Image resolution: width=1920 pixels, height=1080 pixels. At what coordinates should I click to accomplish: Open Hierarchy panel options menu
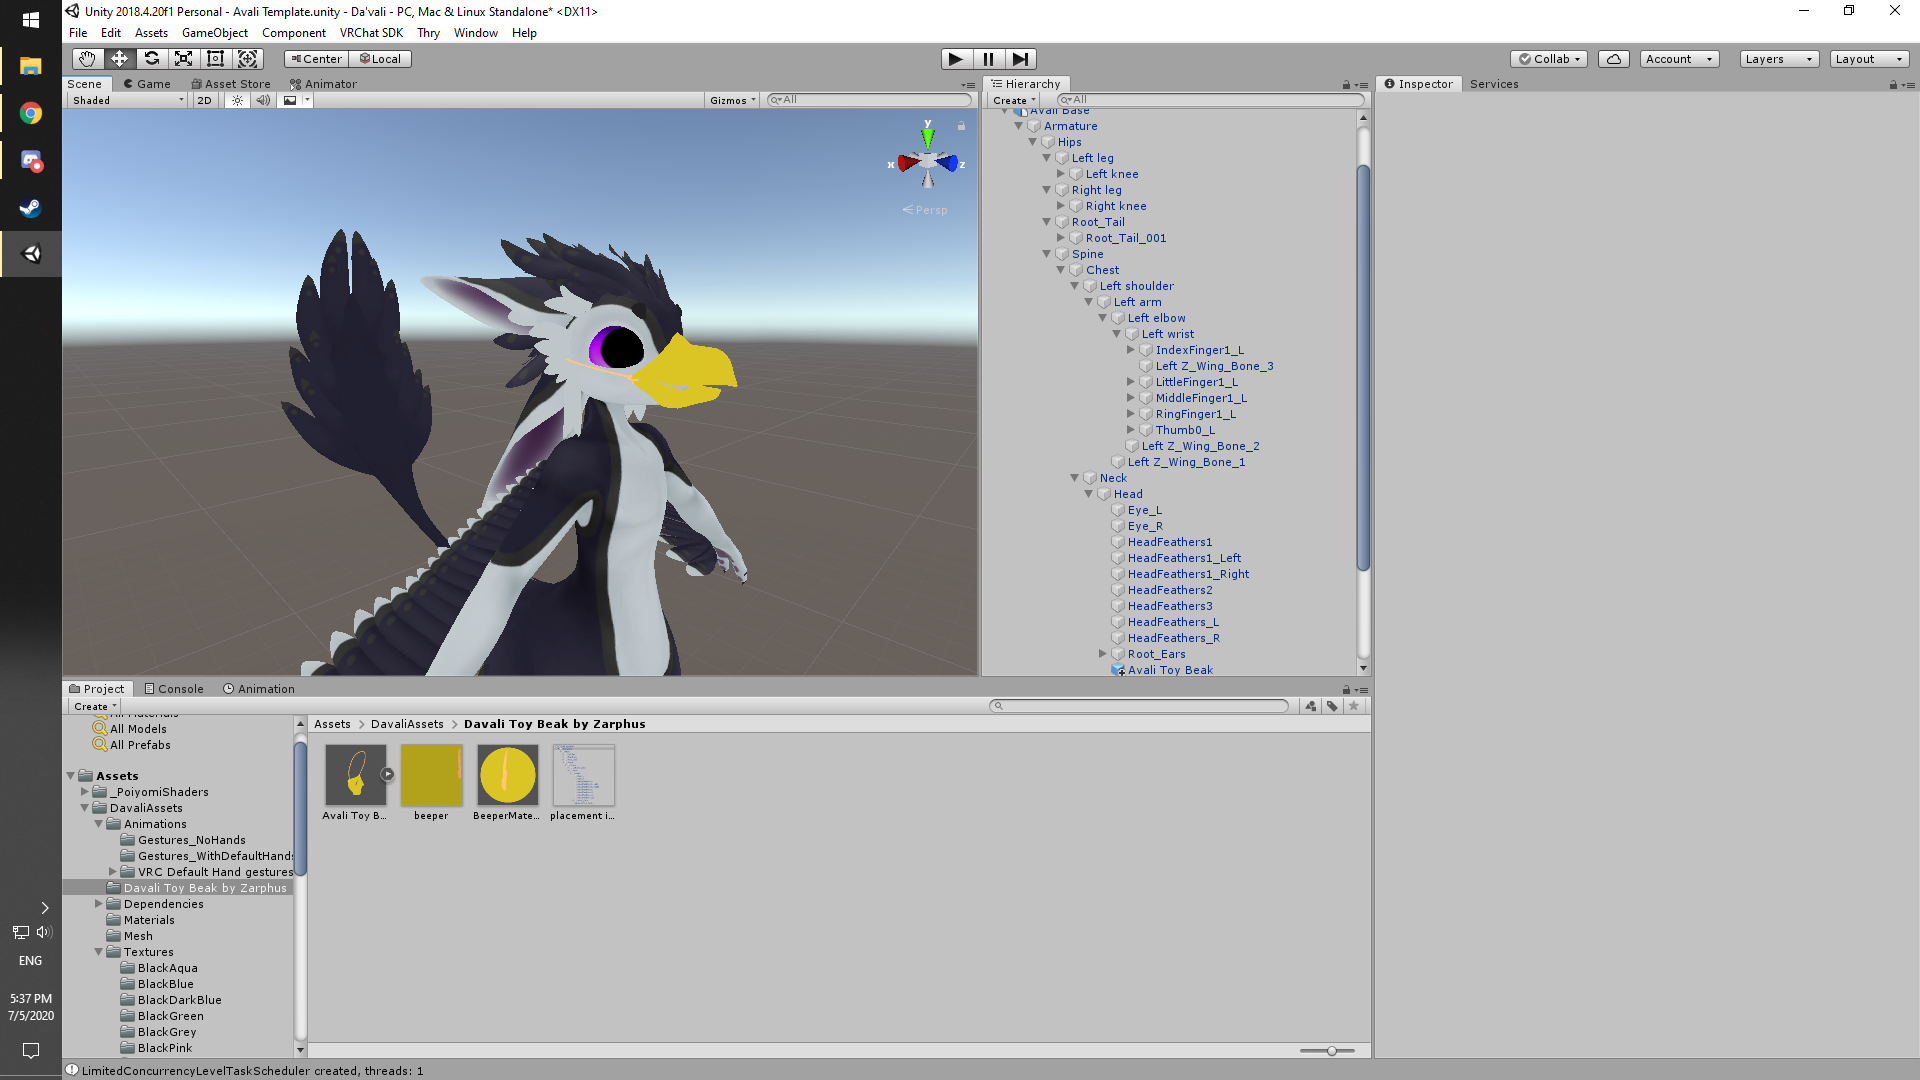point(1362,85)
